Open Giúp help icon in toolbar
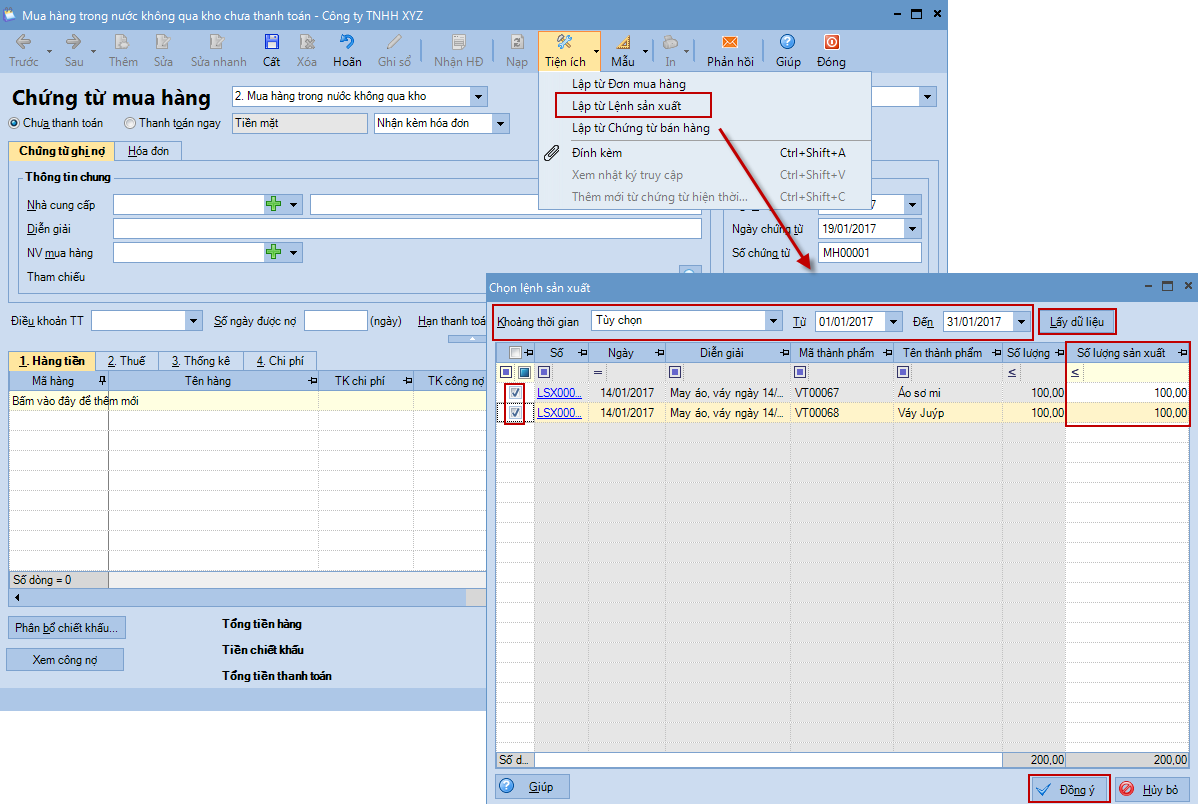Image resolution: width=1198 pixels, height=804 pixels. [x=788, y=43]
